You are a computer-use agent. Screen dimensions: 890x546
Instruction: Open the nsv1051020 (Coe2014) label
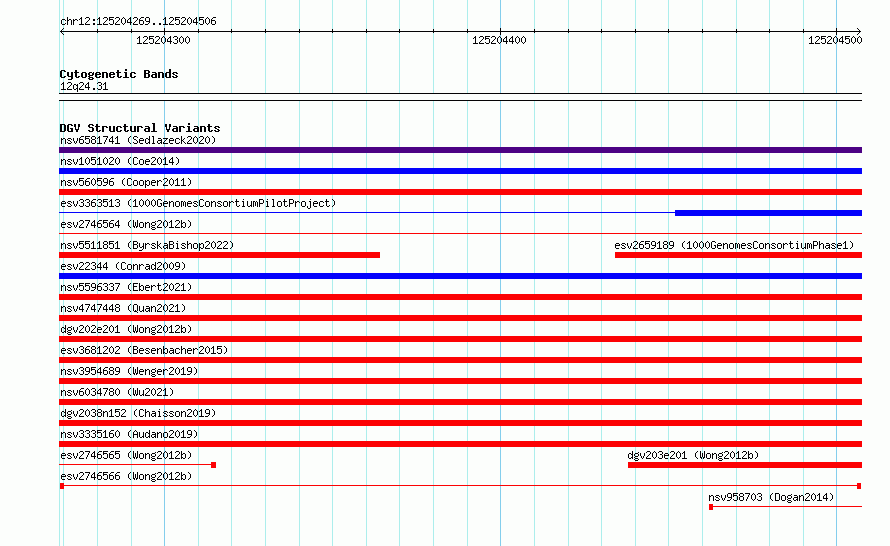120,161
